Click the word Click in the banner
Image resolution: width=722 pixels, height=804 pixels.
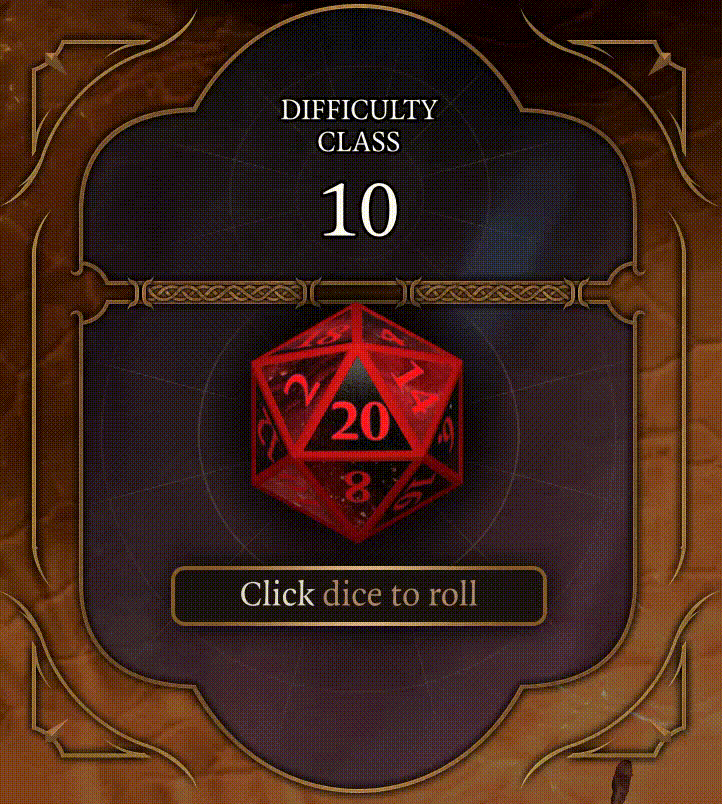(x=277, y=595)
